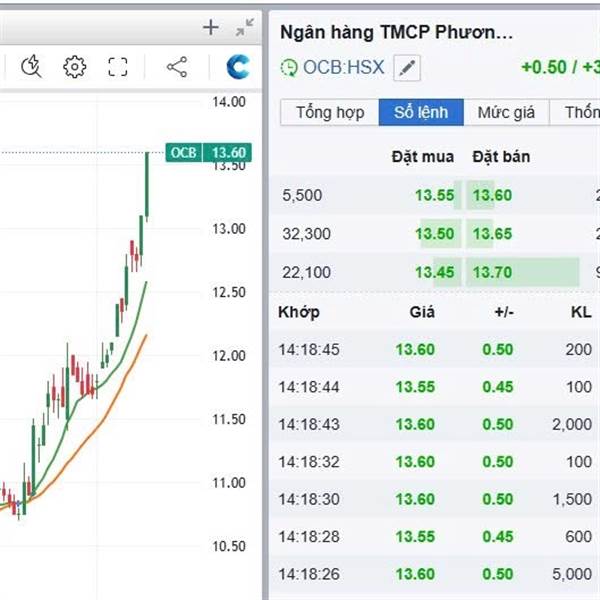The width and height of the screenshot is (600, 600).
Task: Click the pencil edit icon beside OCB:HSX
Action: click(x=407, y=68)
